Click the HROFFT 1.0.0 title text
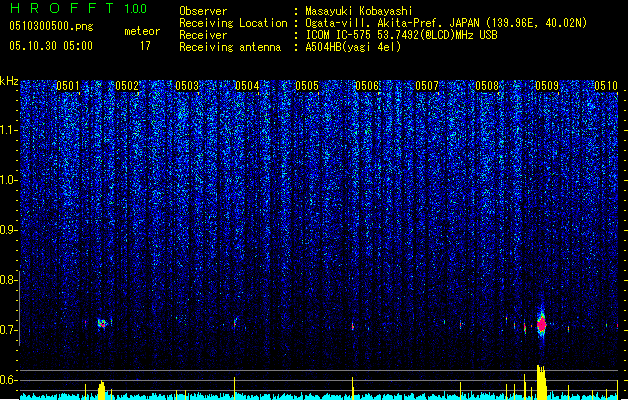Image resolution: width=629 pixels, height=400 pixels. coord(78,8)
